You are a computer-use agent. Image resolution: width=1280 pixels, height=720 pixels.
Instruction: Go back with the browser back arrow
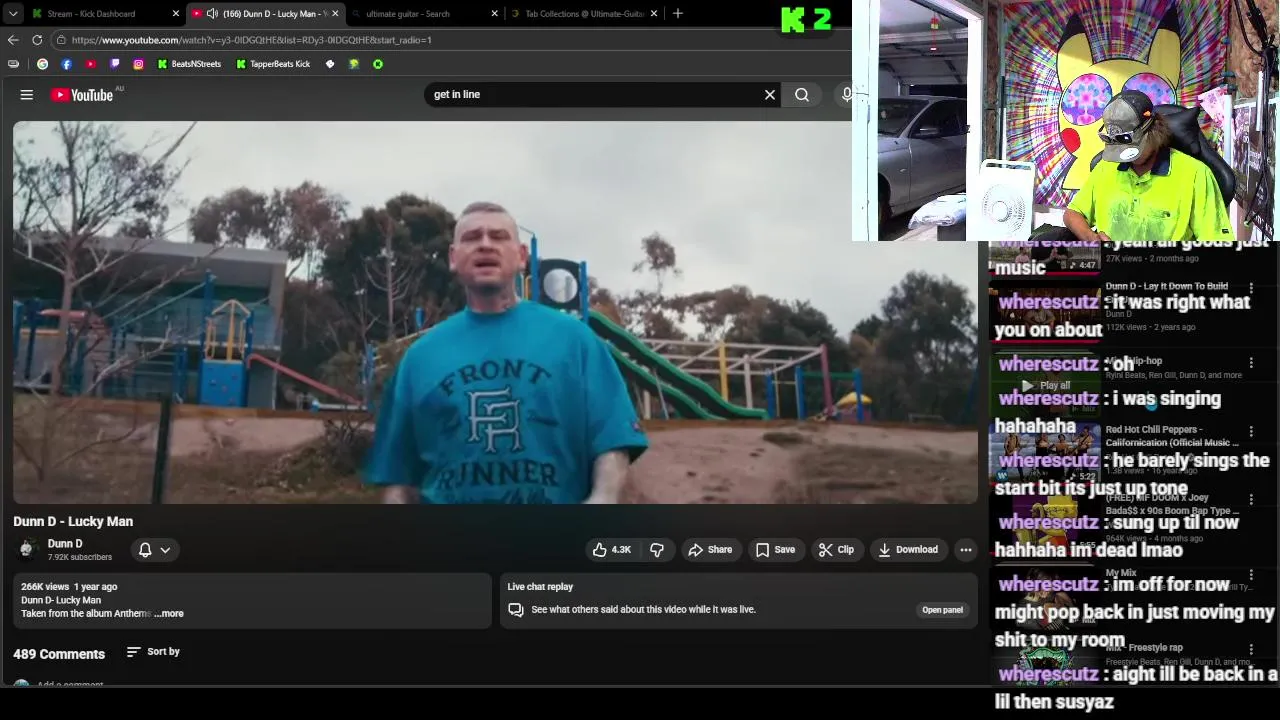pos(13,40)
